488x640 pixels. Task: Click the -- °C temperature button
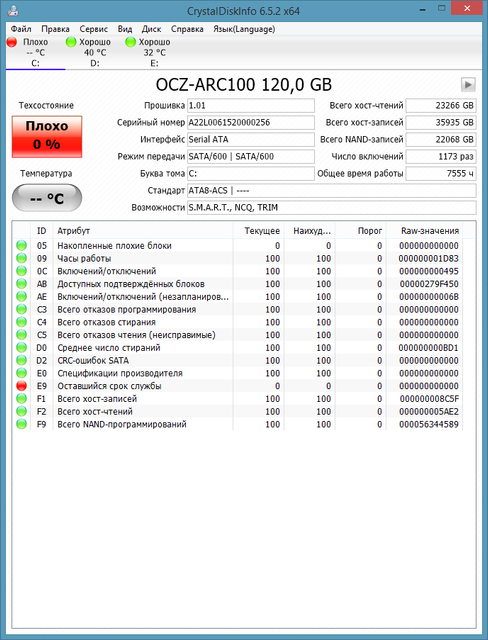(x=47, y=198)
